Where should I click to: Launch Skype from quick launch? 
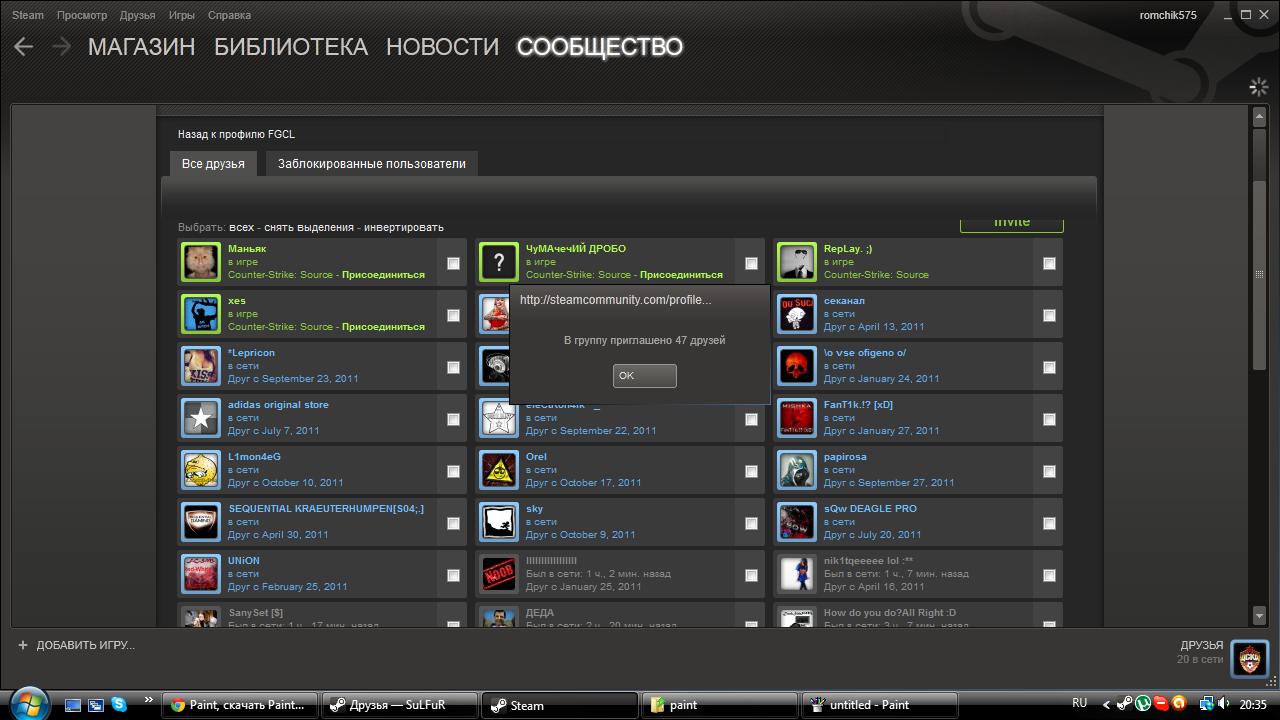tap(119, 704)
